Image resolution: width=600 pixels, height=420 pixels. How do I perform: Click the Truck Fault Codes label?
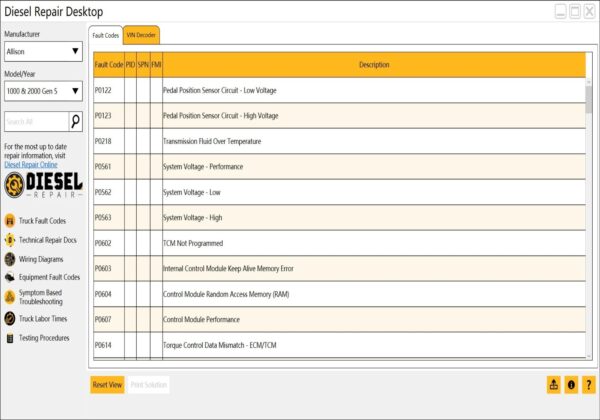click(42, 221)
